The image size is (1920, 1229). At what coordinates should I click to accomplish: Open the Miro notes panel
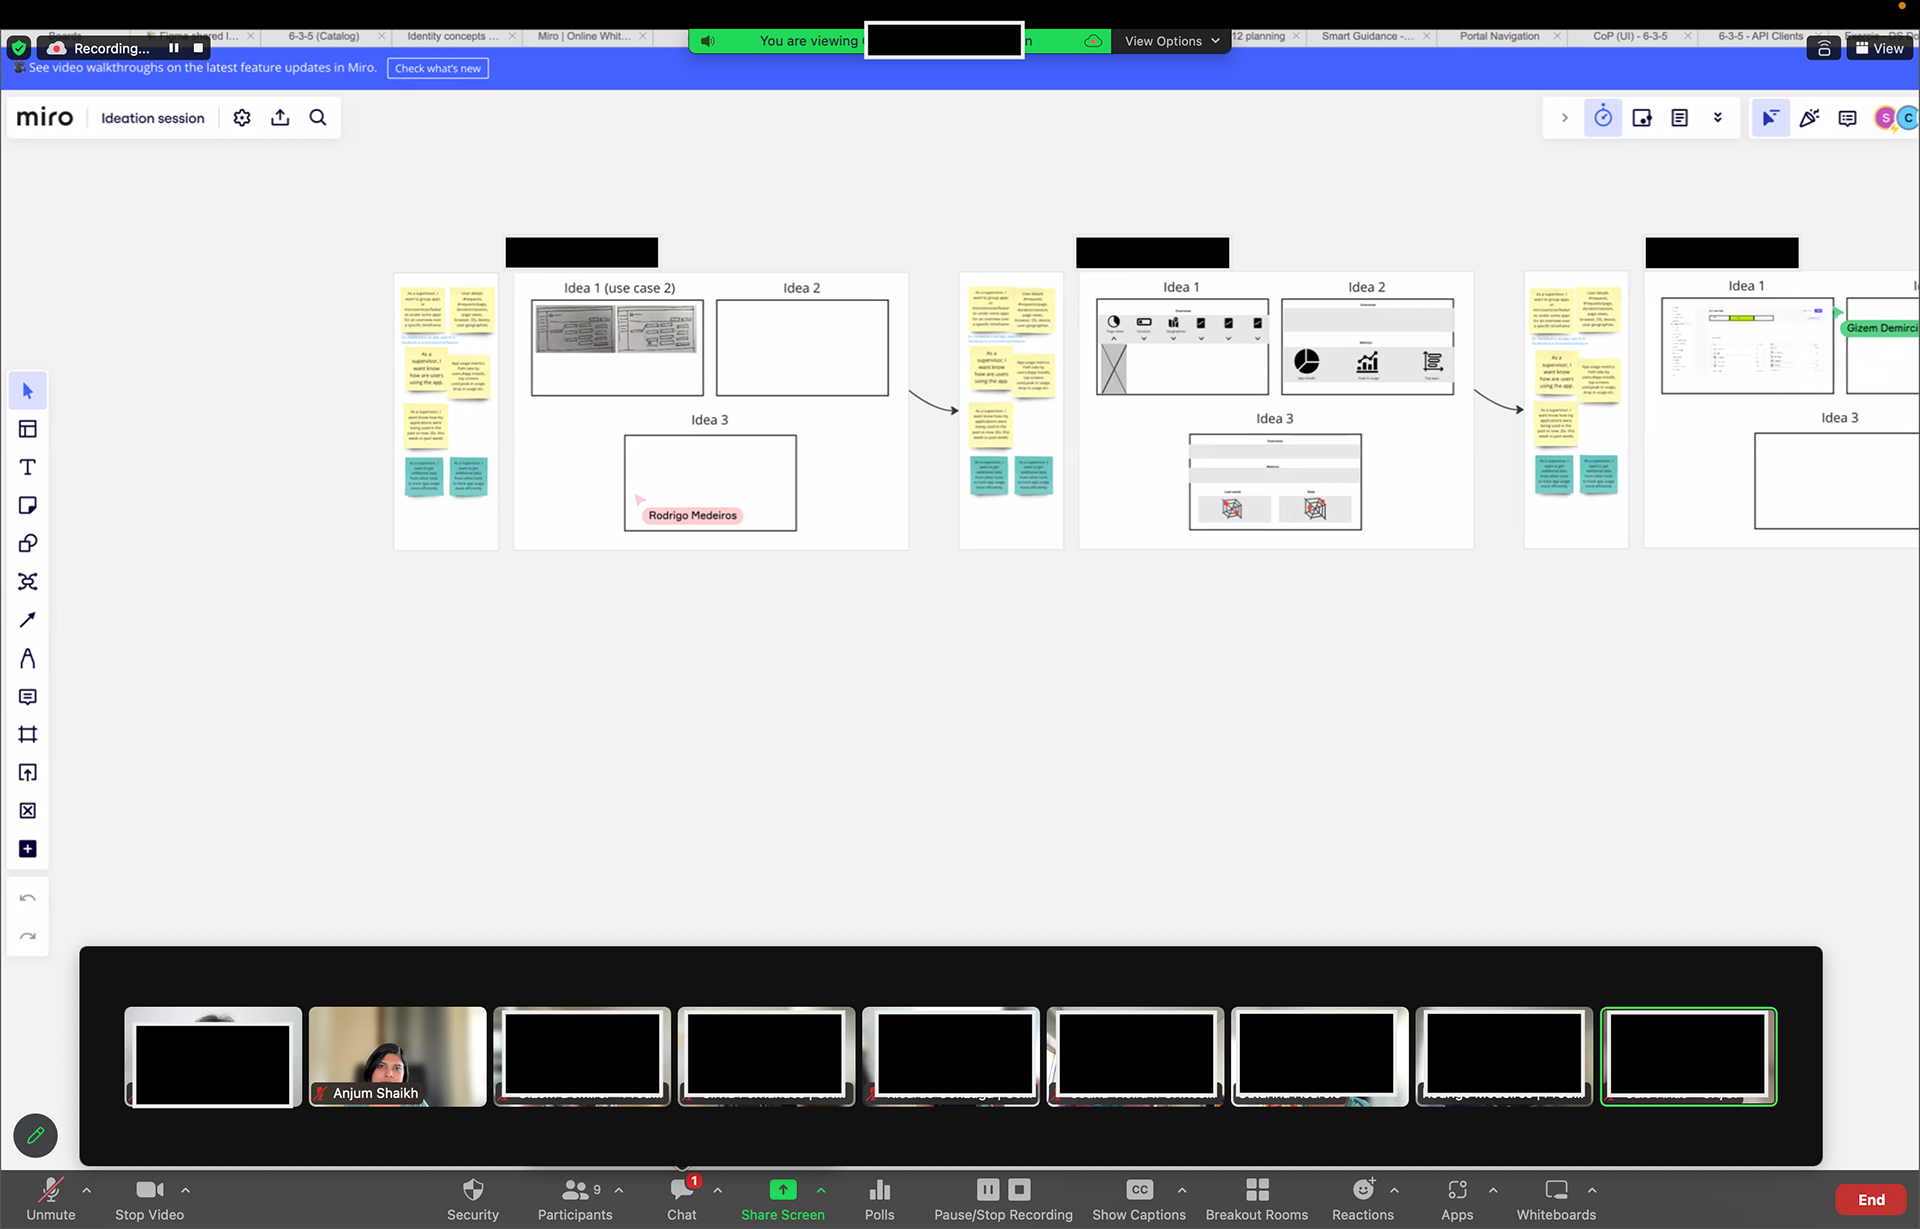point(1680,118)
